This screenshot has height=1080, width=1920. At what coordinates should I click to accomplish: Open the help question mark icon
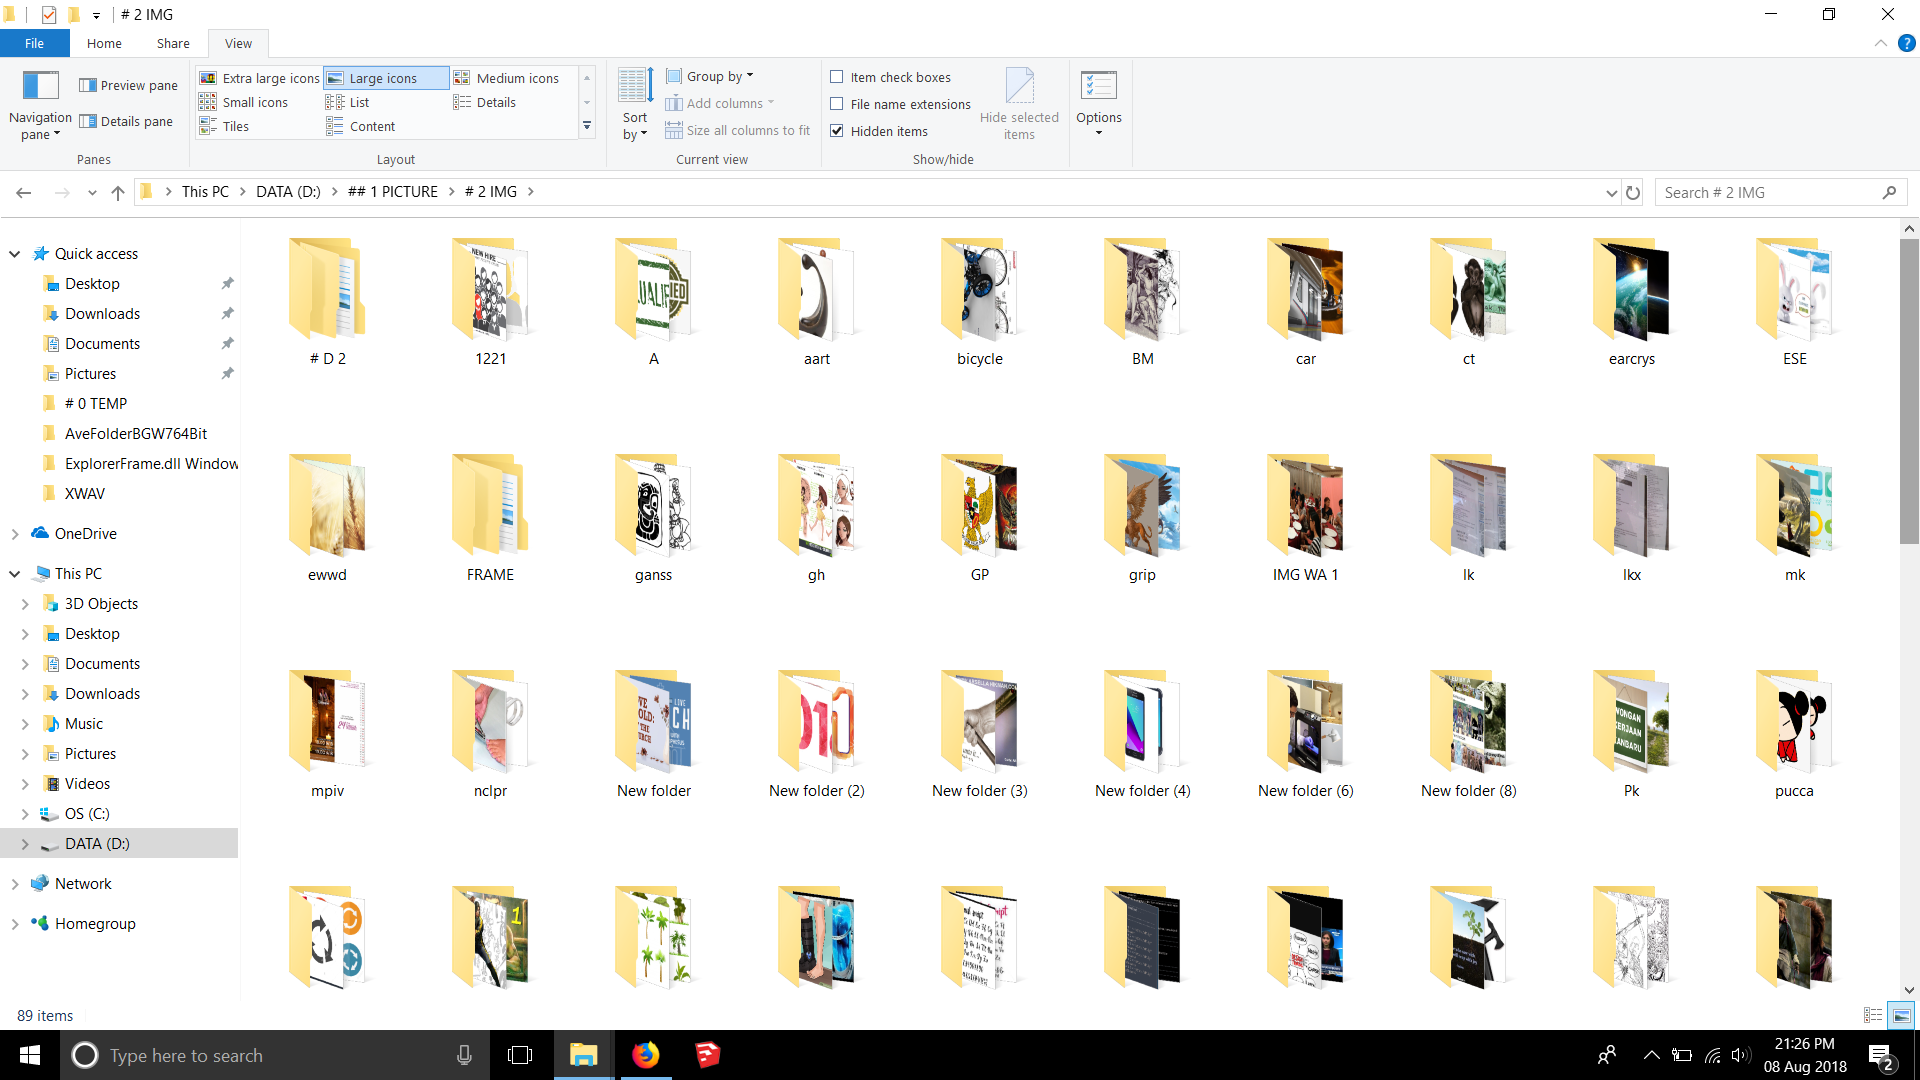pyautogui.click(x=1906, y=44)
